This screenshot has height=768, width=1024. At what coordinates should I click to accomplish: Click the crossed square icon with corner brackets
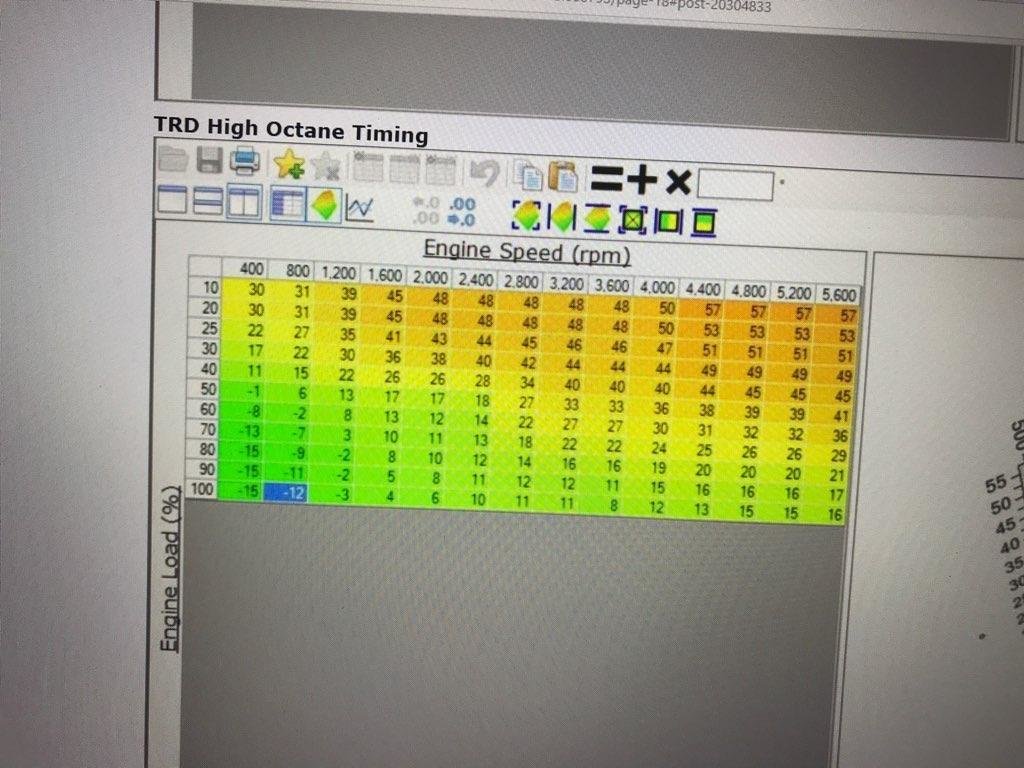[633, 221]
